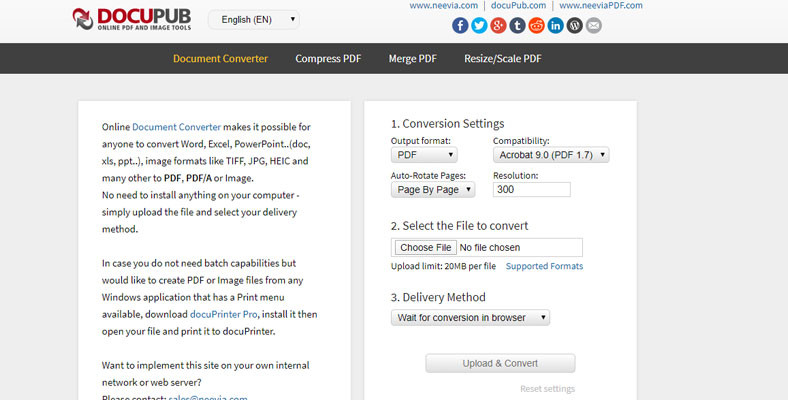The width and height of the screenshot is (788, 400).
Task: Open the Supported Formats link
Action: (544, 266)
